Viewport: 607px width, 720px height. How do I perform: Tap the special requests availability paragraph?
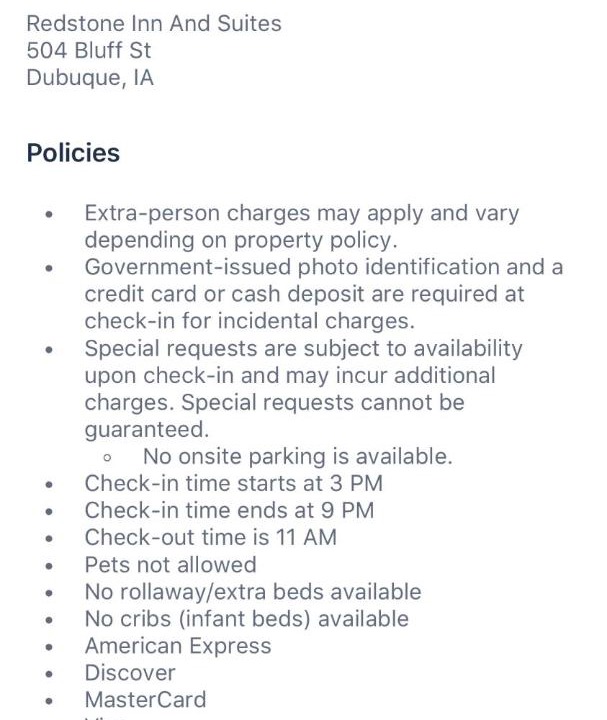[x=304, y=389]
